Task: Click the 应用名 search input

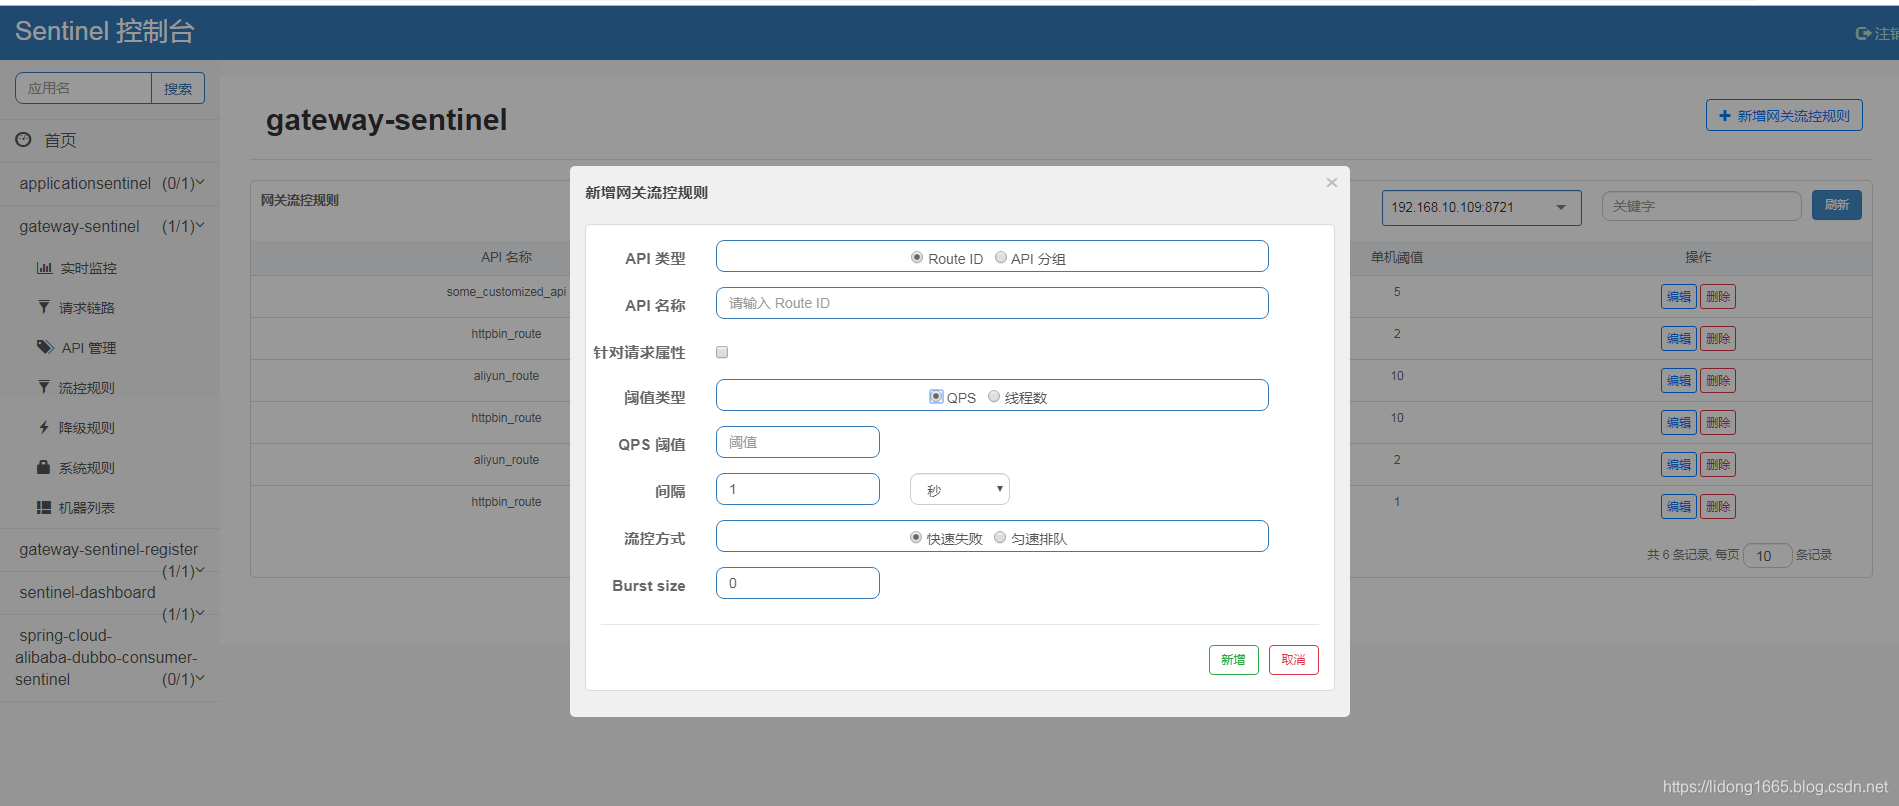Action: pos(83,88)
